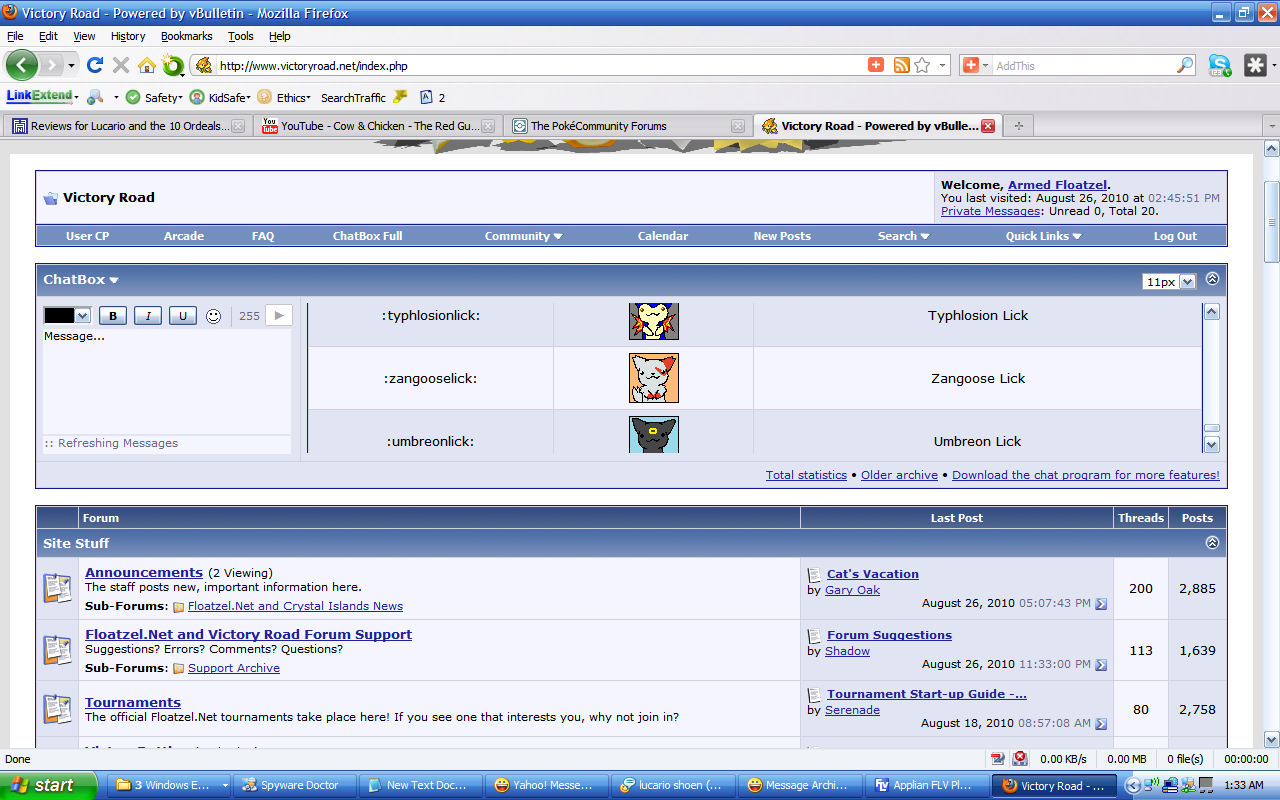Bookmark page with the star icon
Image resolution: width=1280 pixels, height=800 pixels.
click(922, 65)
